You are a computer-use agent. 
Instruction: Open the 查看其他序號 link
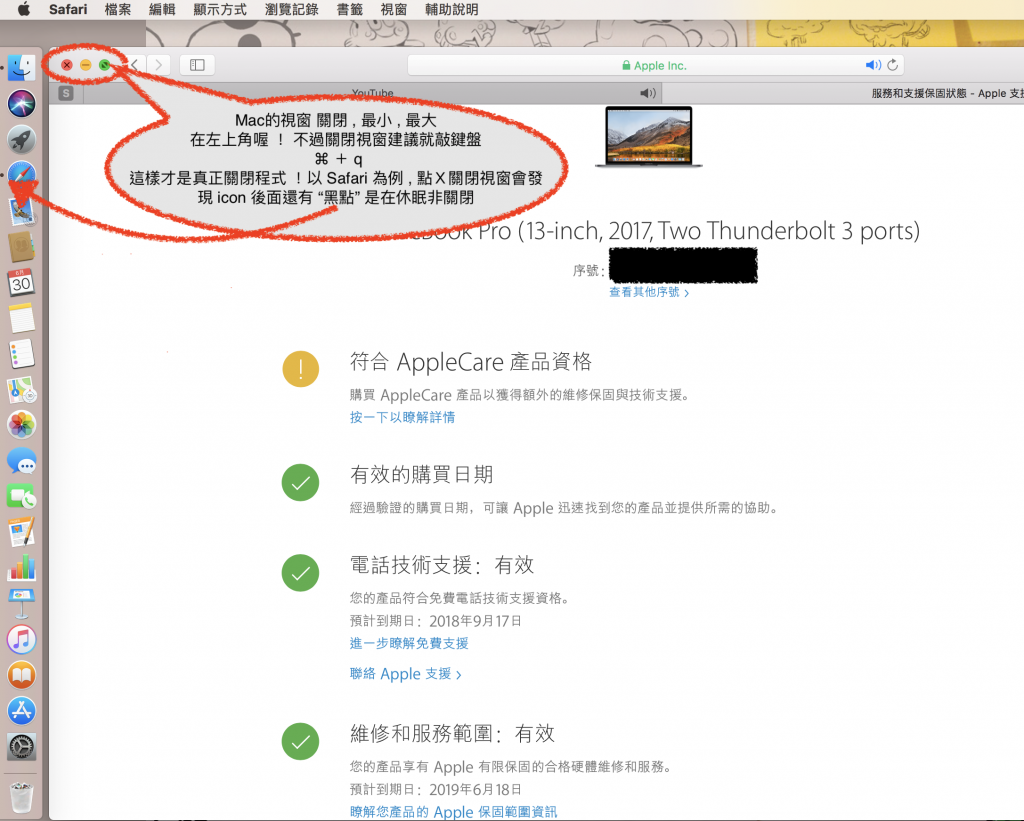pos(649,292)
